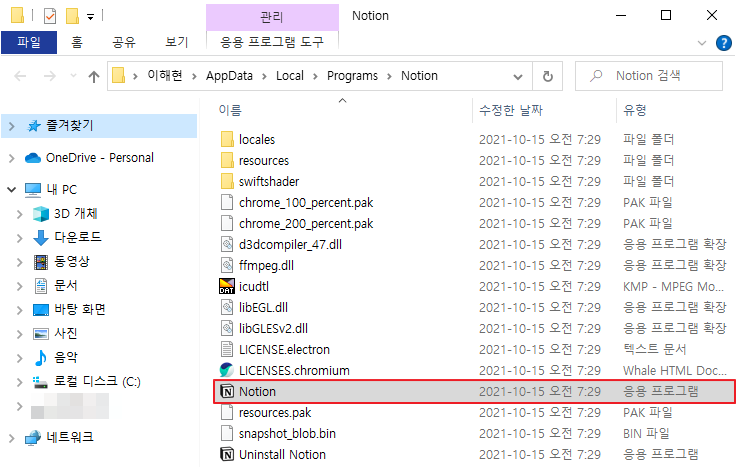Image resolution: width=736 pixels, height=467 pixels.
Task: Expand the 다운로드 node
Action: [20, 238]
